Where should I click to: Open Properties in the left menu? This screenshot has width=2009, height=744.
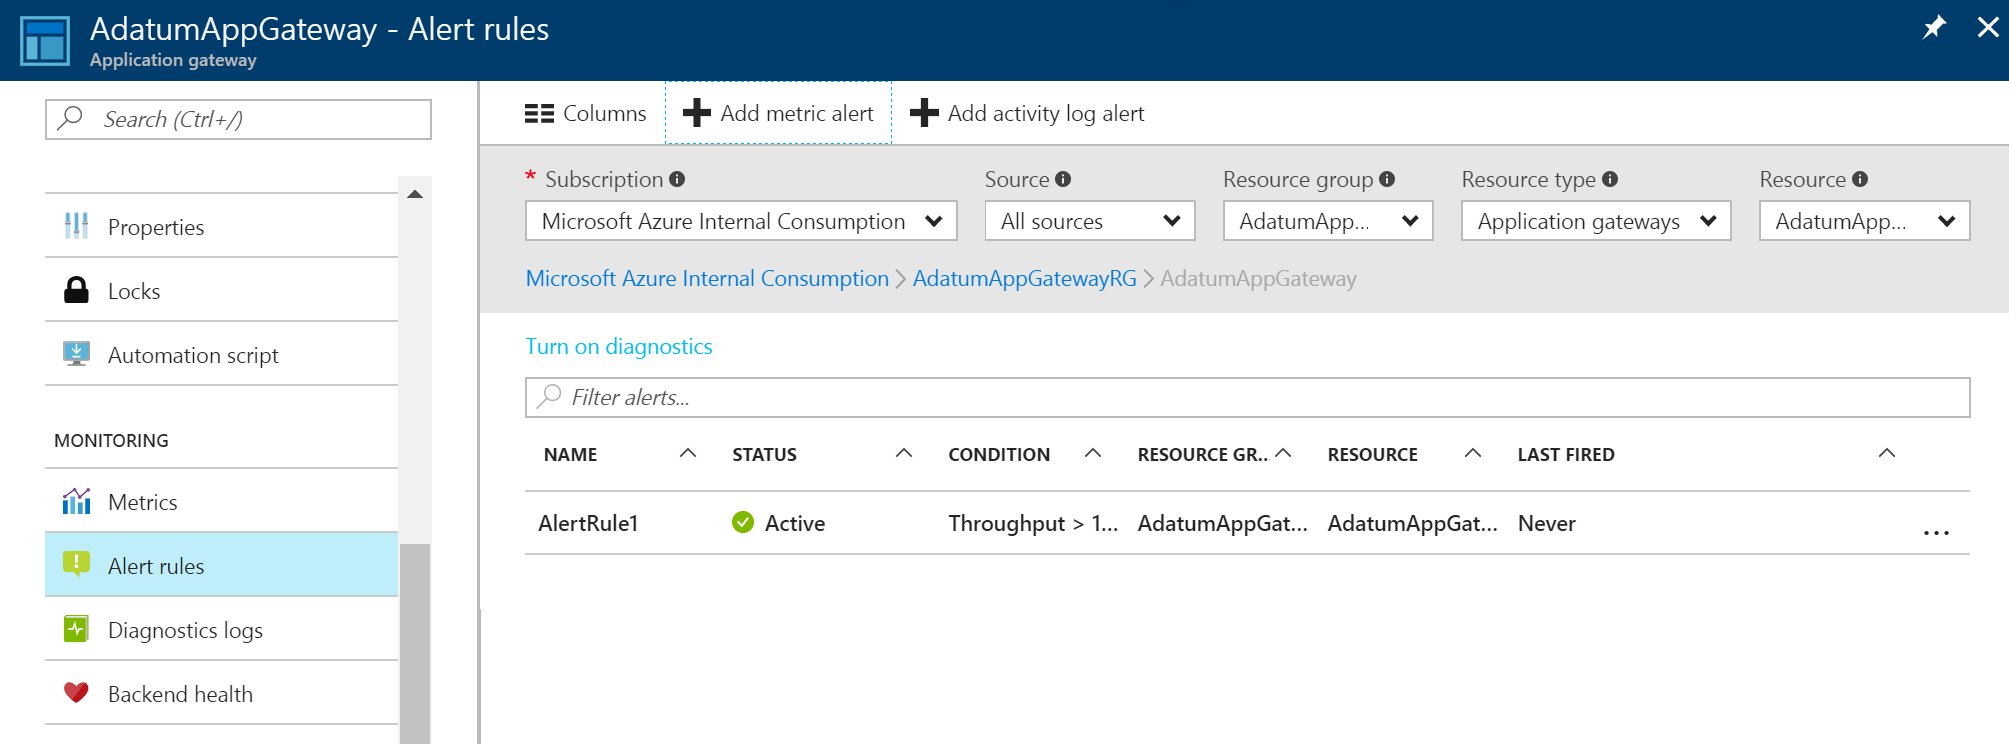pos(222,226)
